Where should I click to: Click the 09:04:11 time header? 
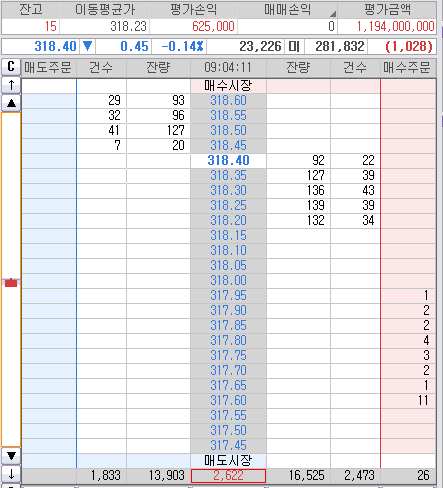click(x=228, y=68)
